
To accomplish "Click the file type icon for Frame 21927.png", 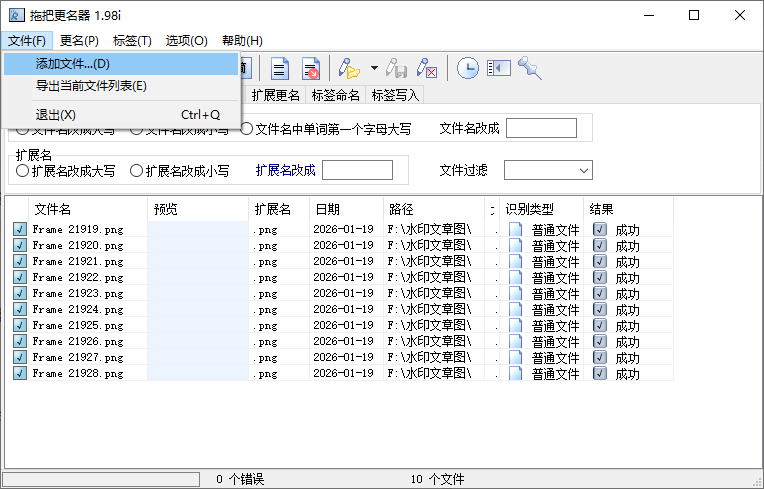I will click(516, 357).
